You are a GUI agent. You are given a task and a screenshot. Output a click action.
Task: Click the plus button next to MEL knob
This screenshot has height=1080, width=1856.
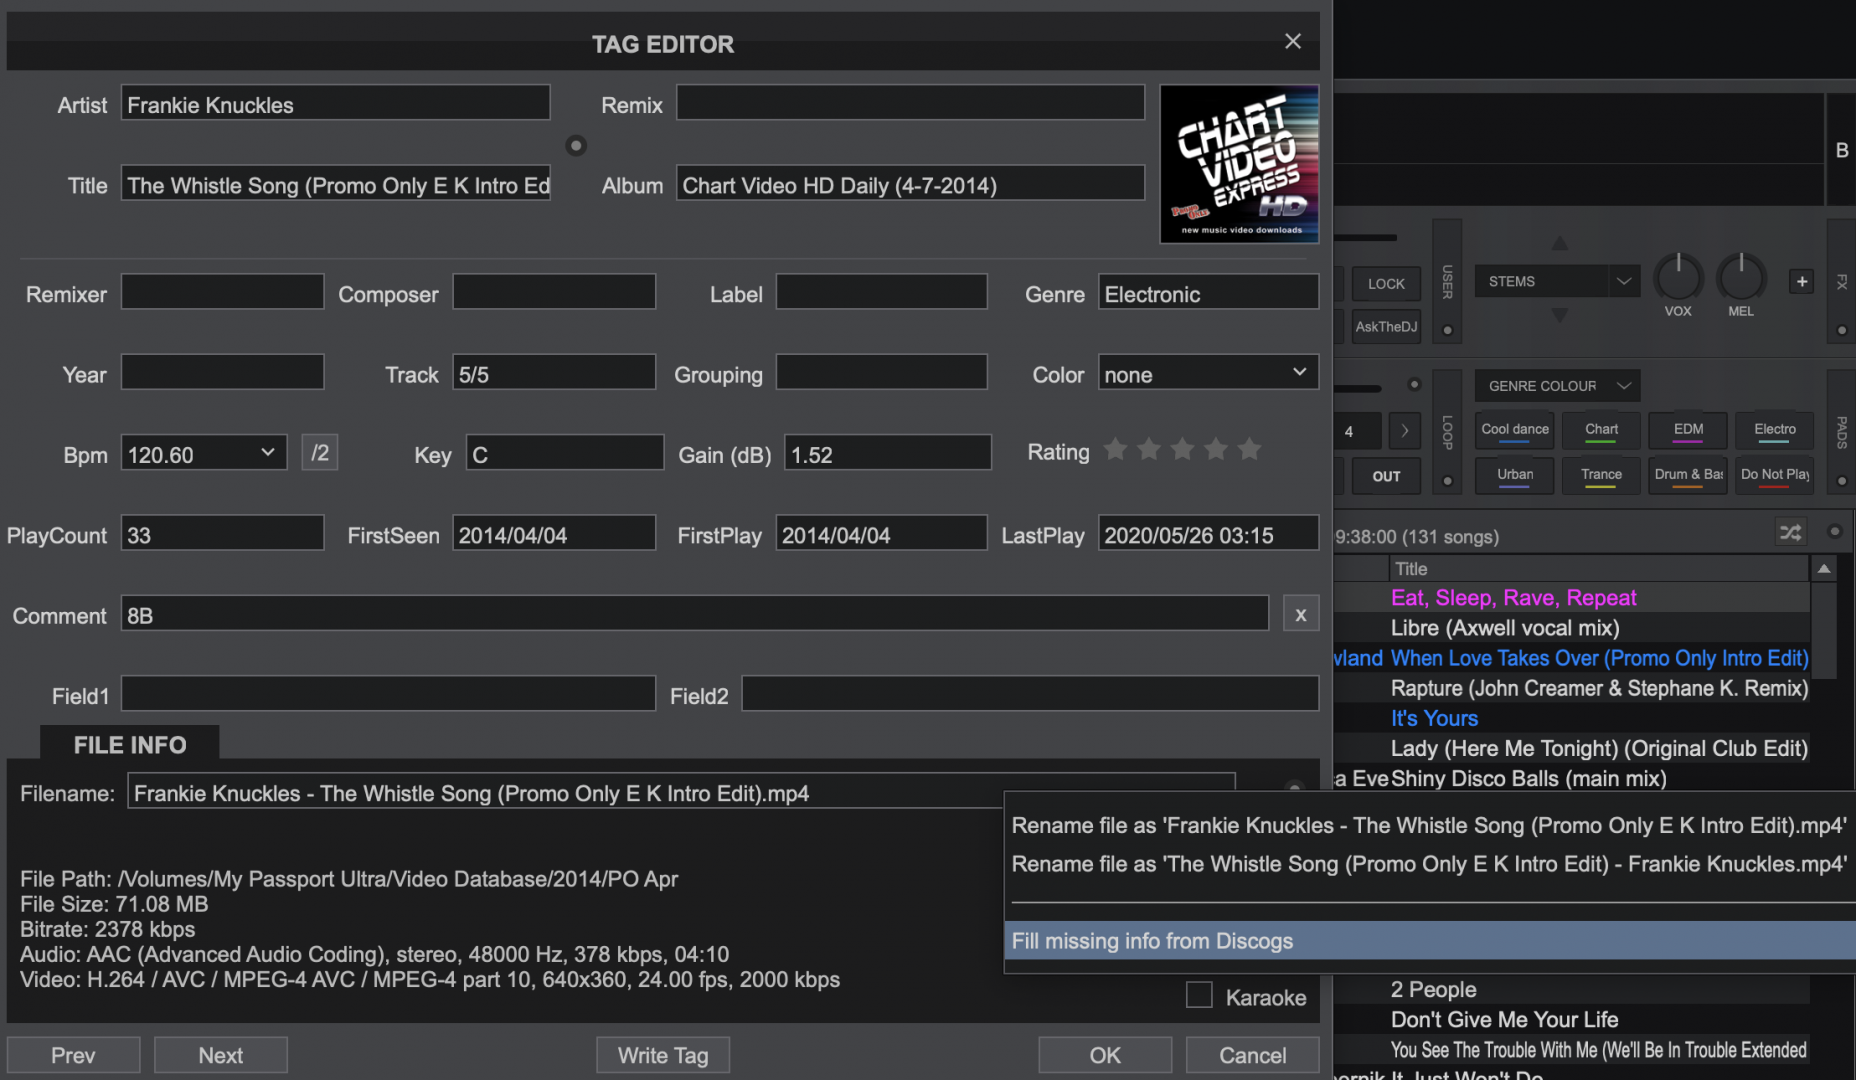tap(1801, 282)
